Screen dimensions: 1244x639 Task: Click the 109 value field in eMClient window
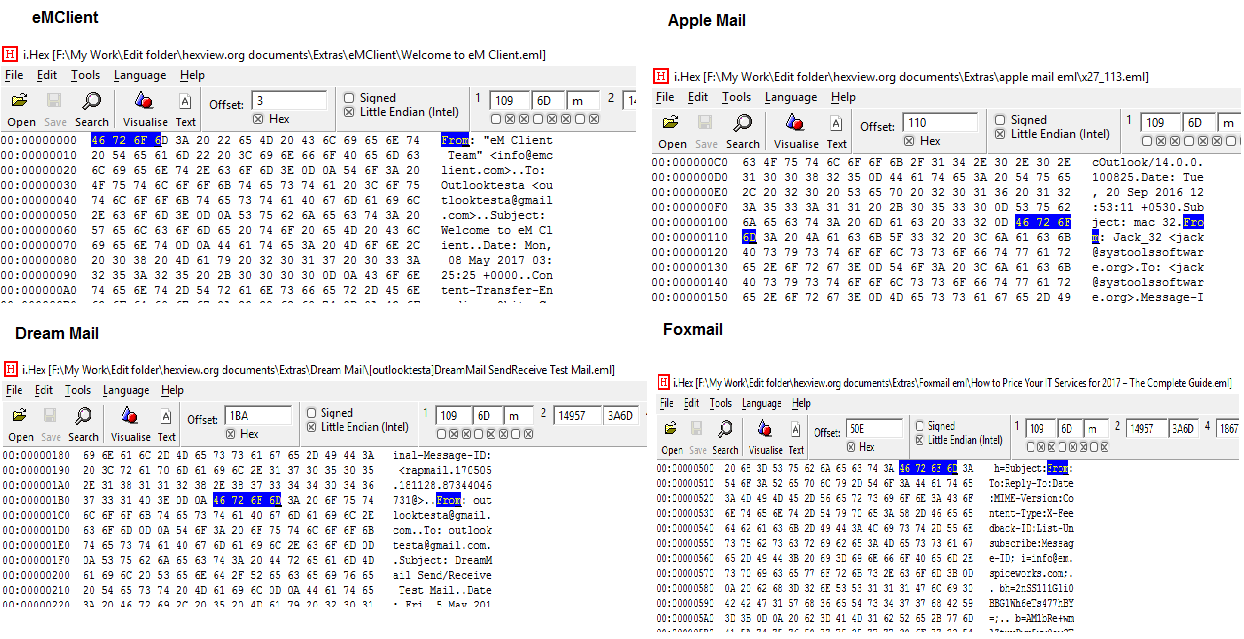click(x=510, y=101)
